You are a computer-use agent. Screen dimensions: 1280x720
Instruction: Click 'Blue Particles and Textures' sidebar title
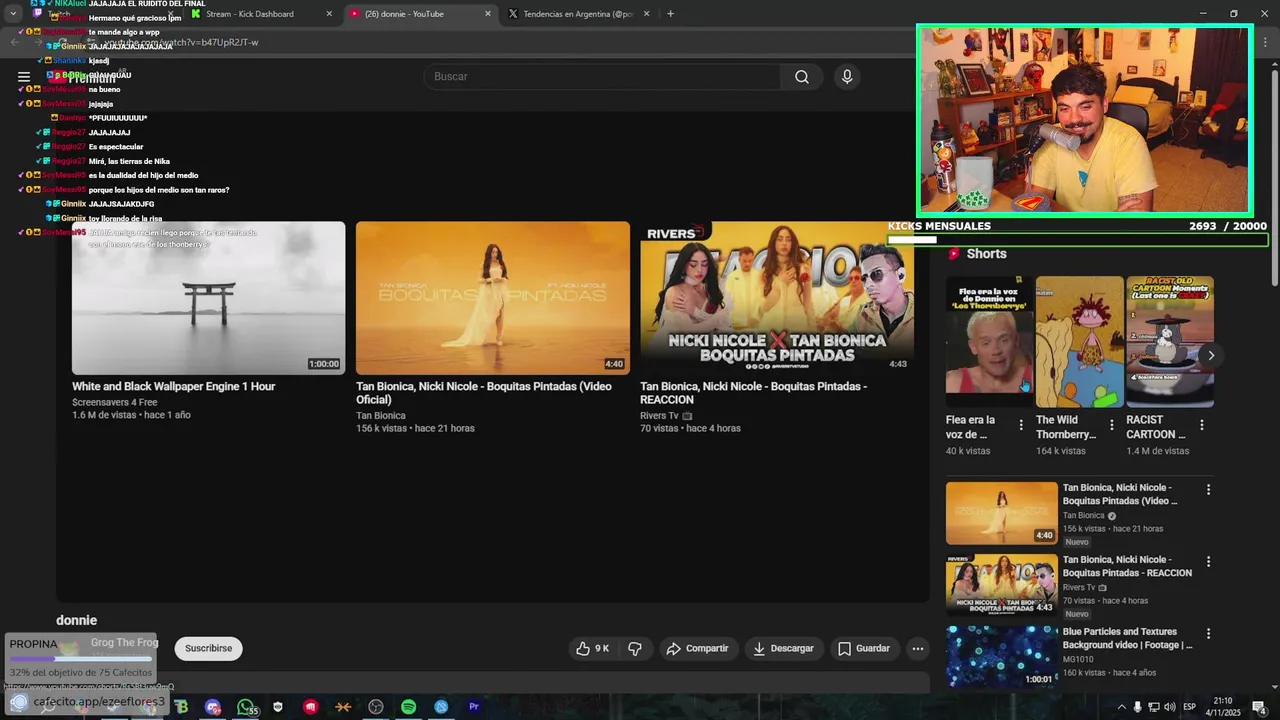(1127, 638)
